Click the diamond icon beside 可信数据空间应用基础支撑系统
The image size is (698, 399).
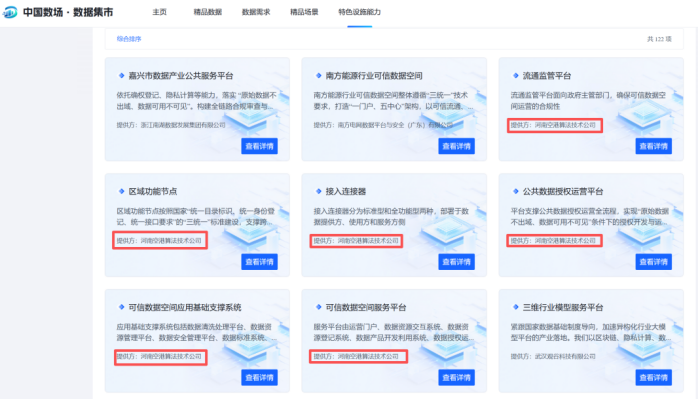(121, 307)
